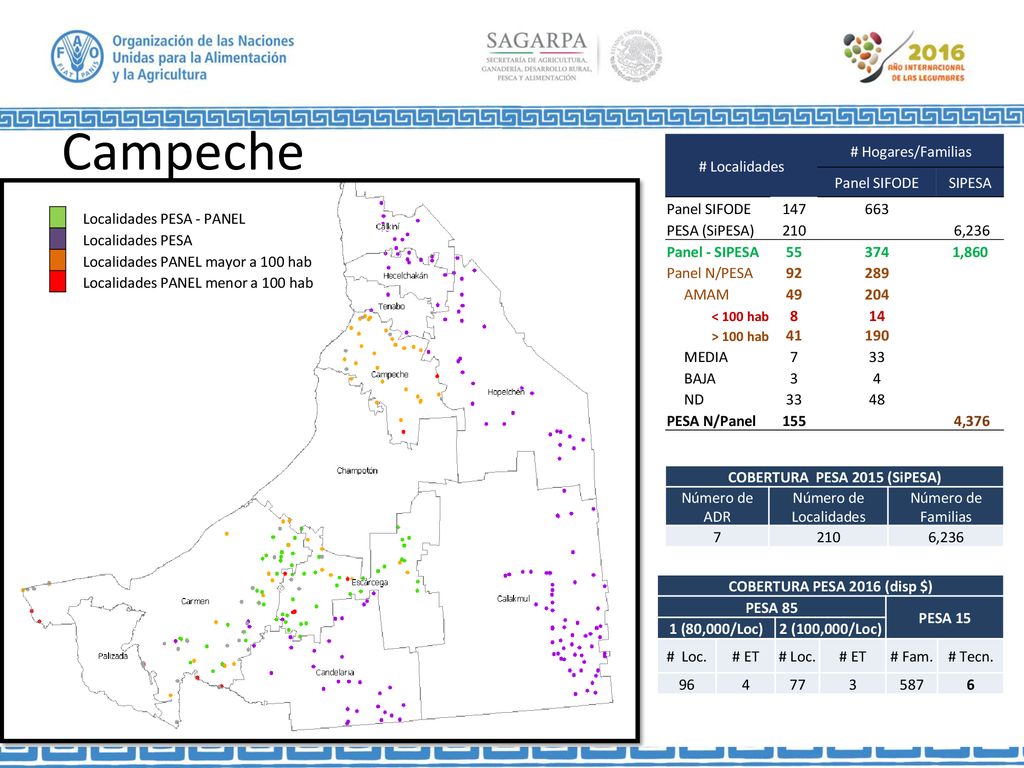Click the red '< 100 hab' row label
This screenshot has width=1024, height=768.
pos(740,317)
